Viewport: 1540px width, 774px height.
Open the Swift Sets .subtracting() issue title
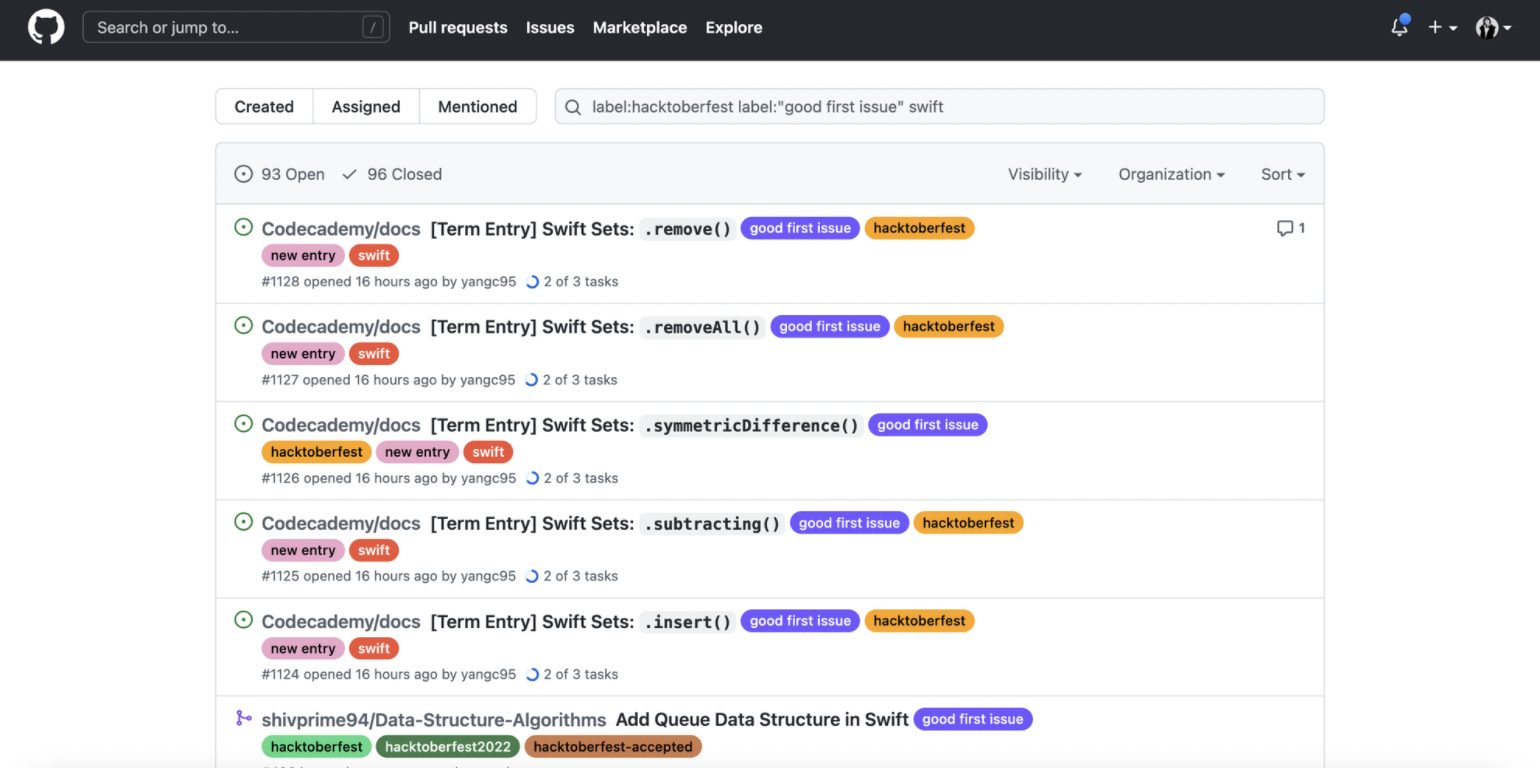tap(608, 523)
